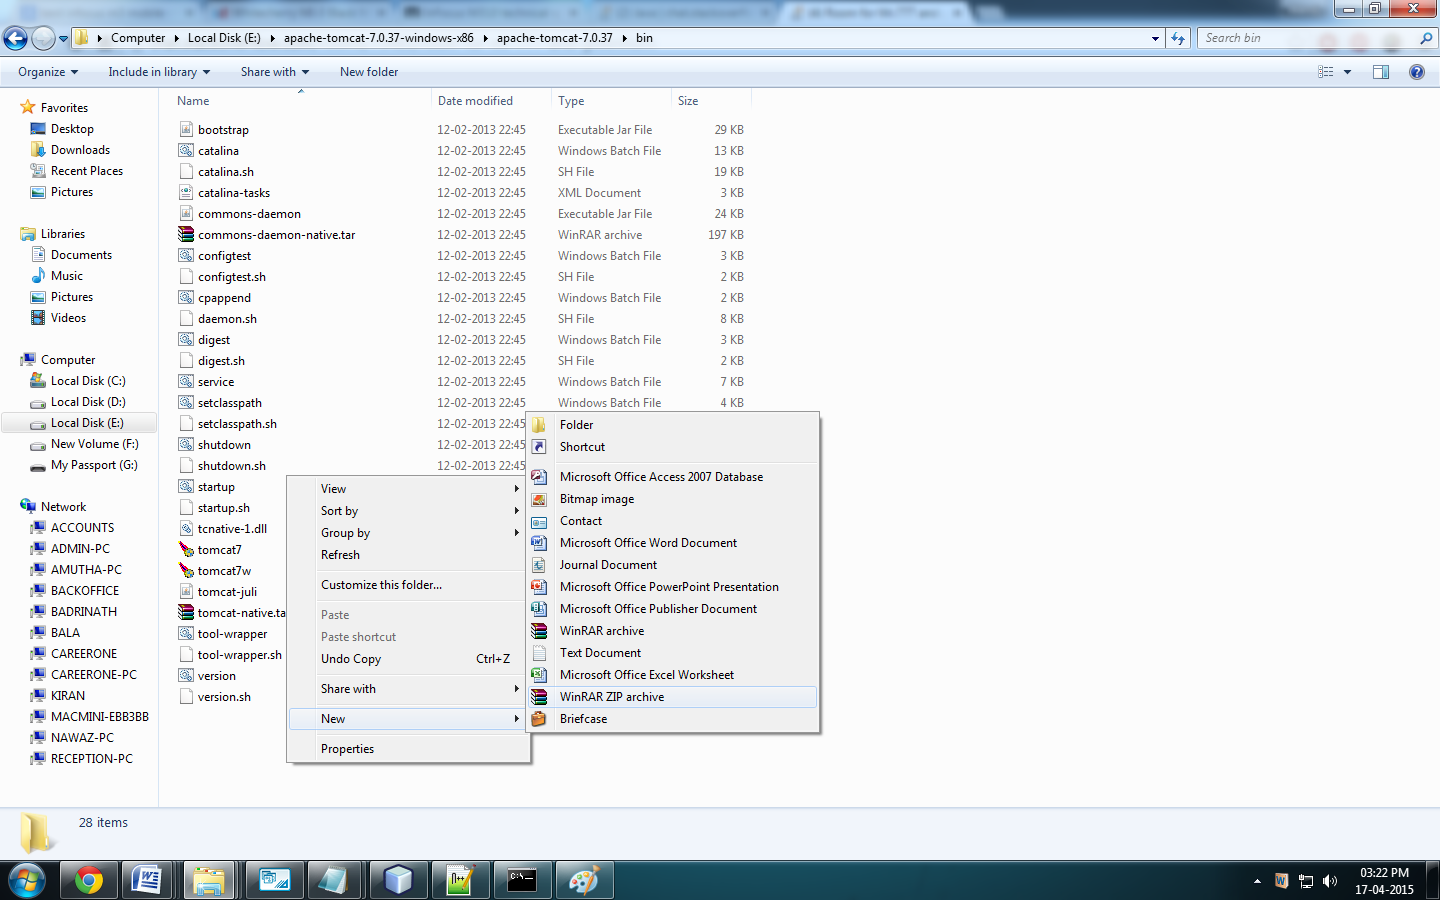Select the startup.sh file

(x=224, y=508)
